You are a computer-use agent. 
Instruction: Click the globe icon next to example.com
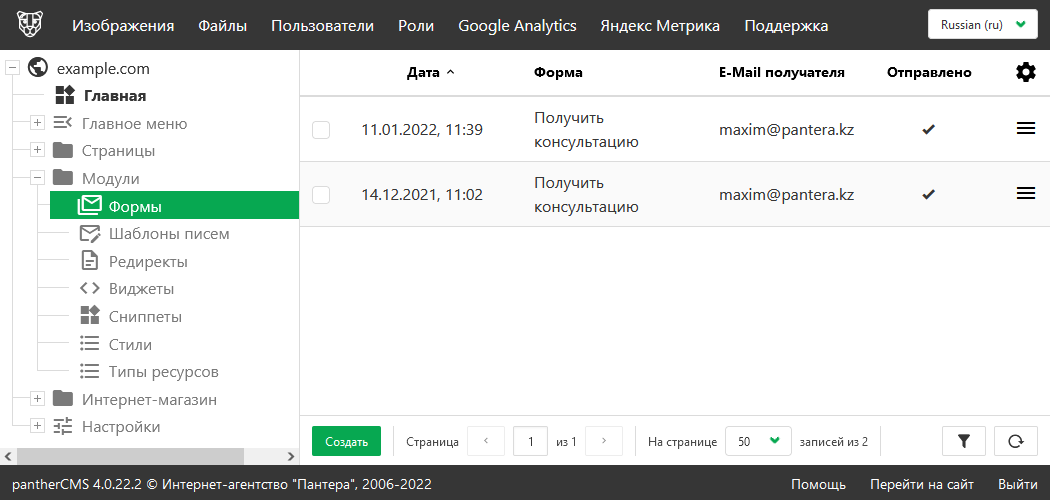(39, 69)
